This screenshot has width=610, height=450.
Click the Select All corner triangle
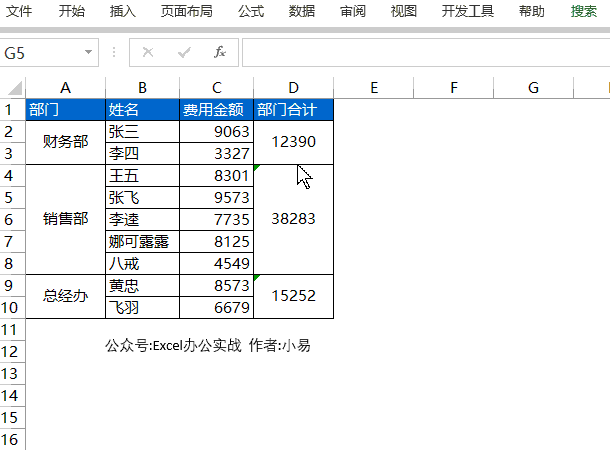15,88
